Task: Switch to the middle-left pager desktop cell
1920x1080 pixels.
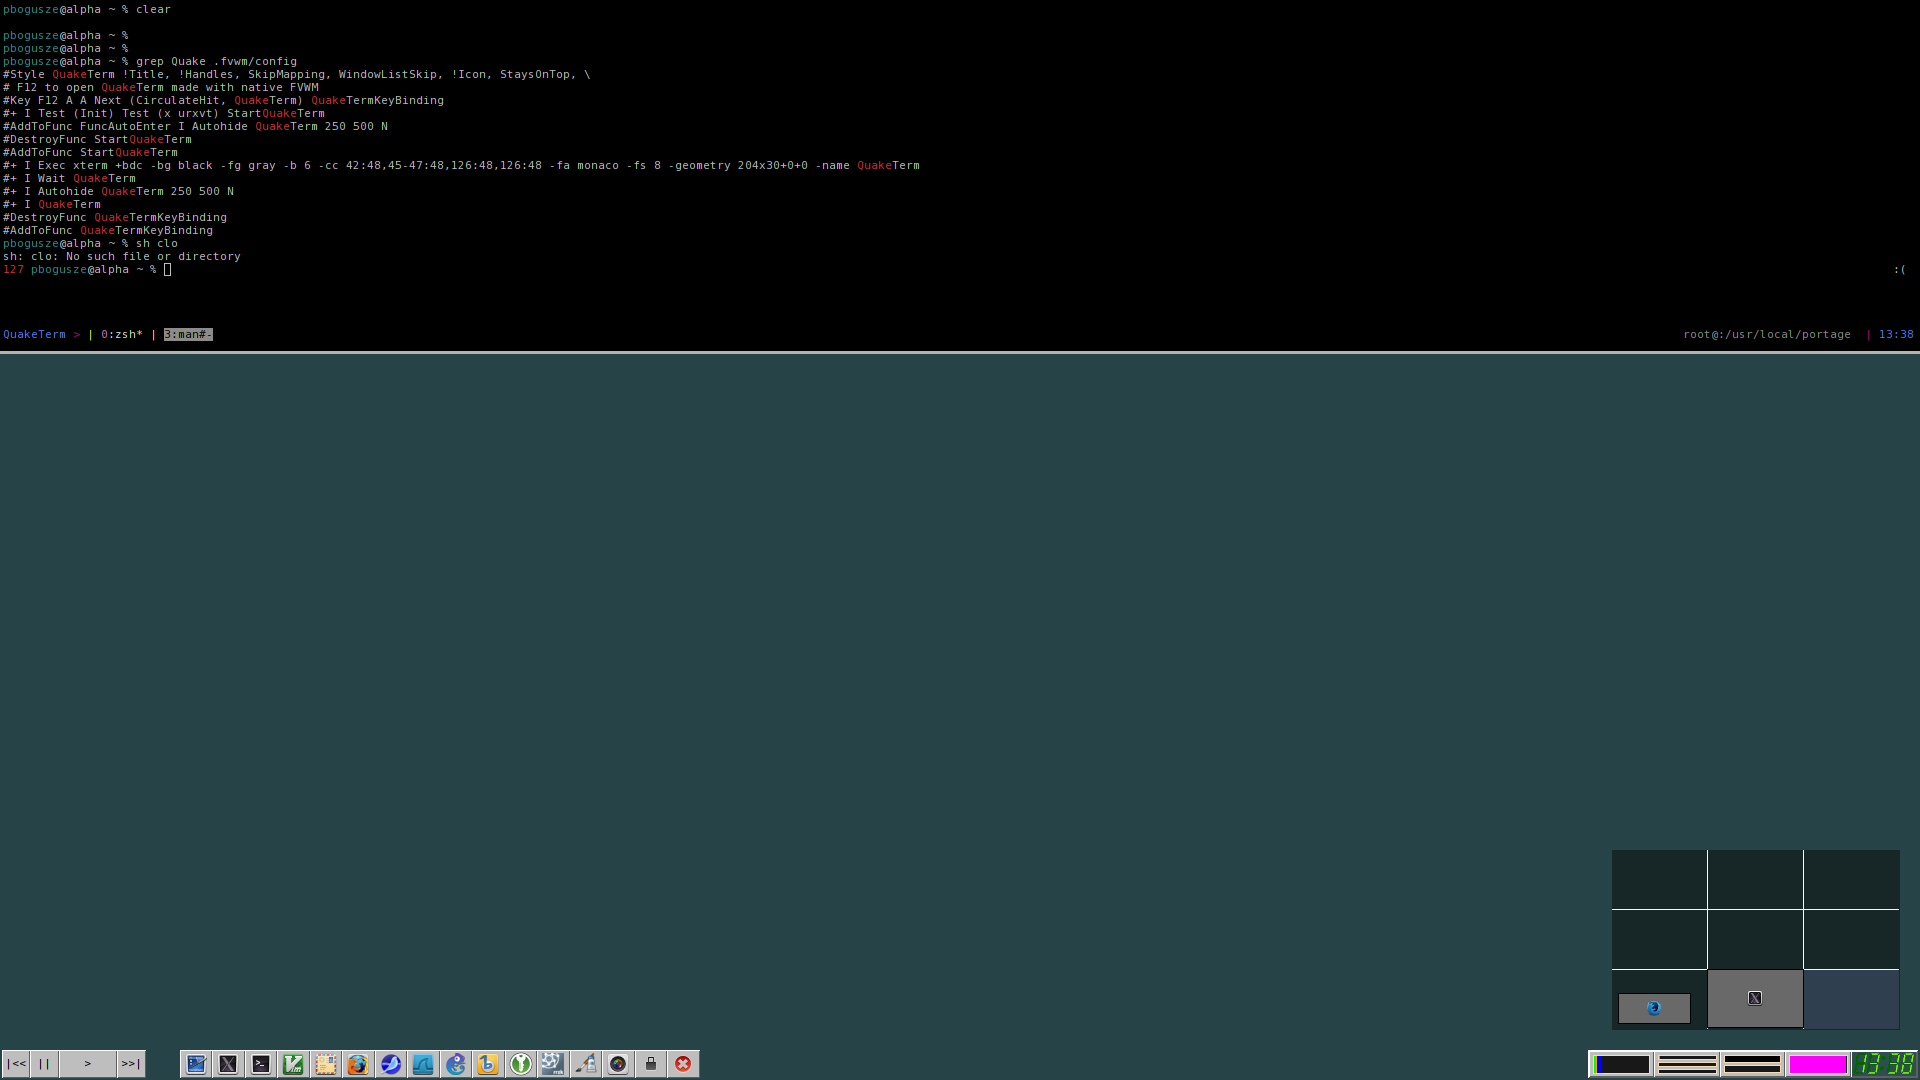Action: [1659, 939]
